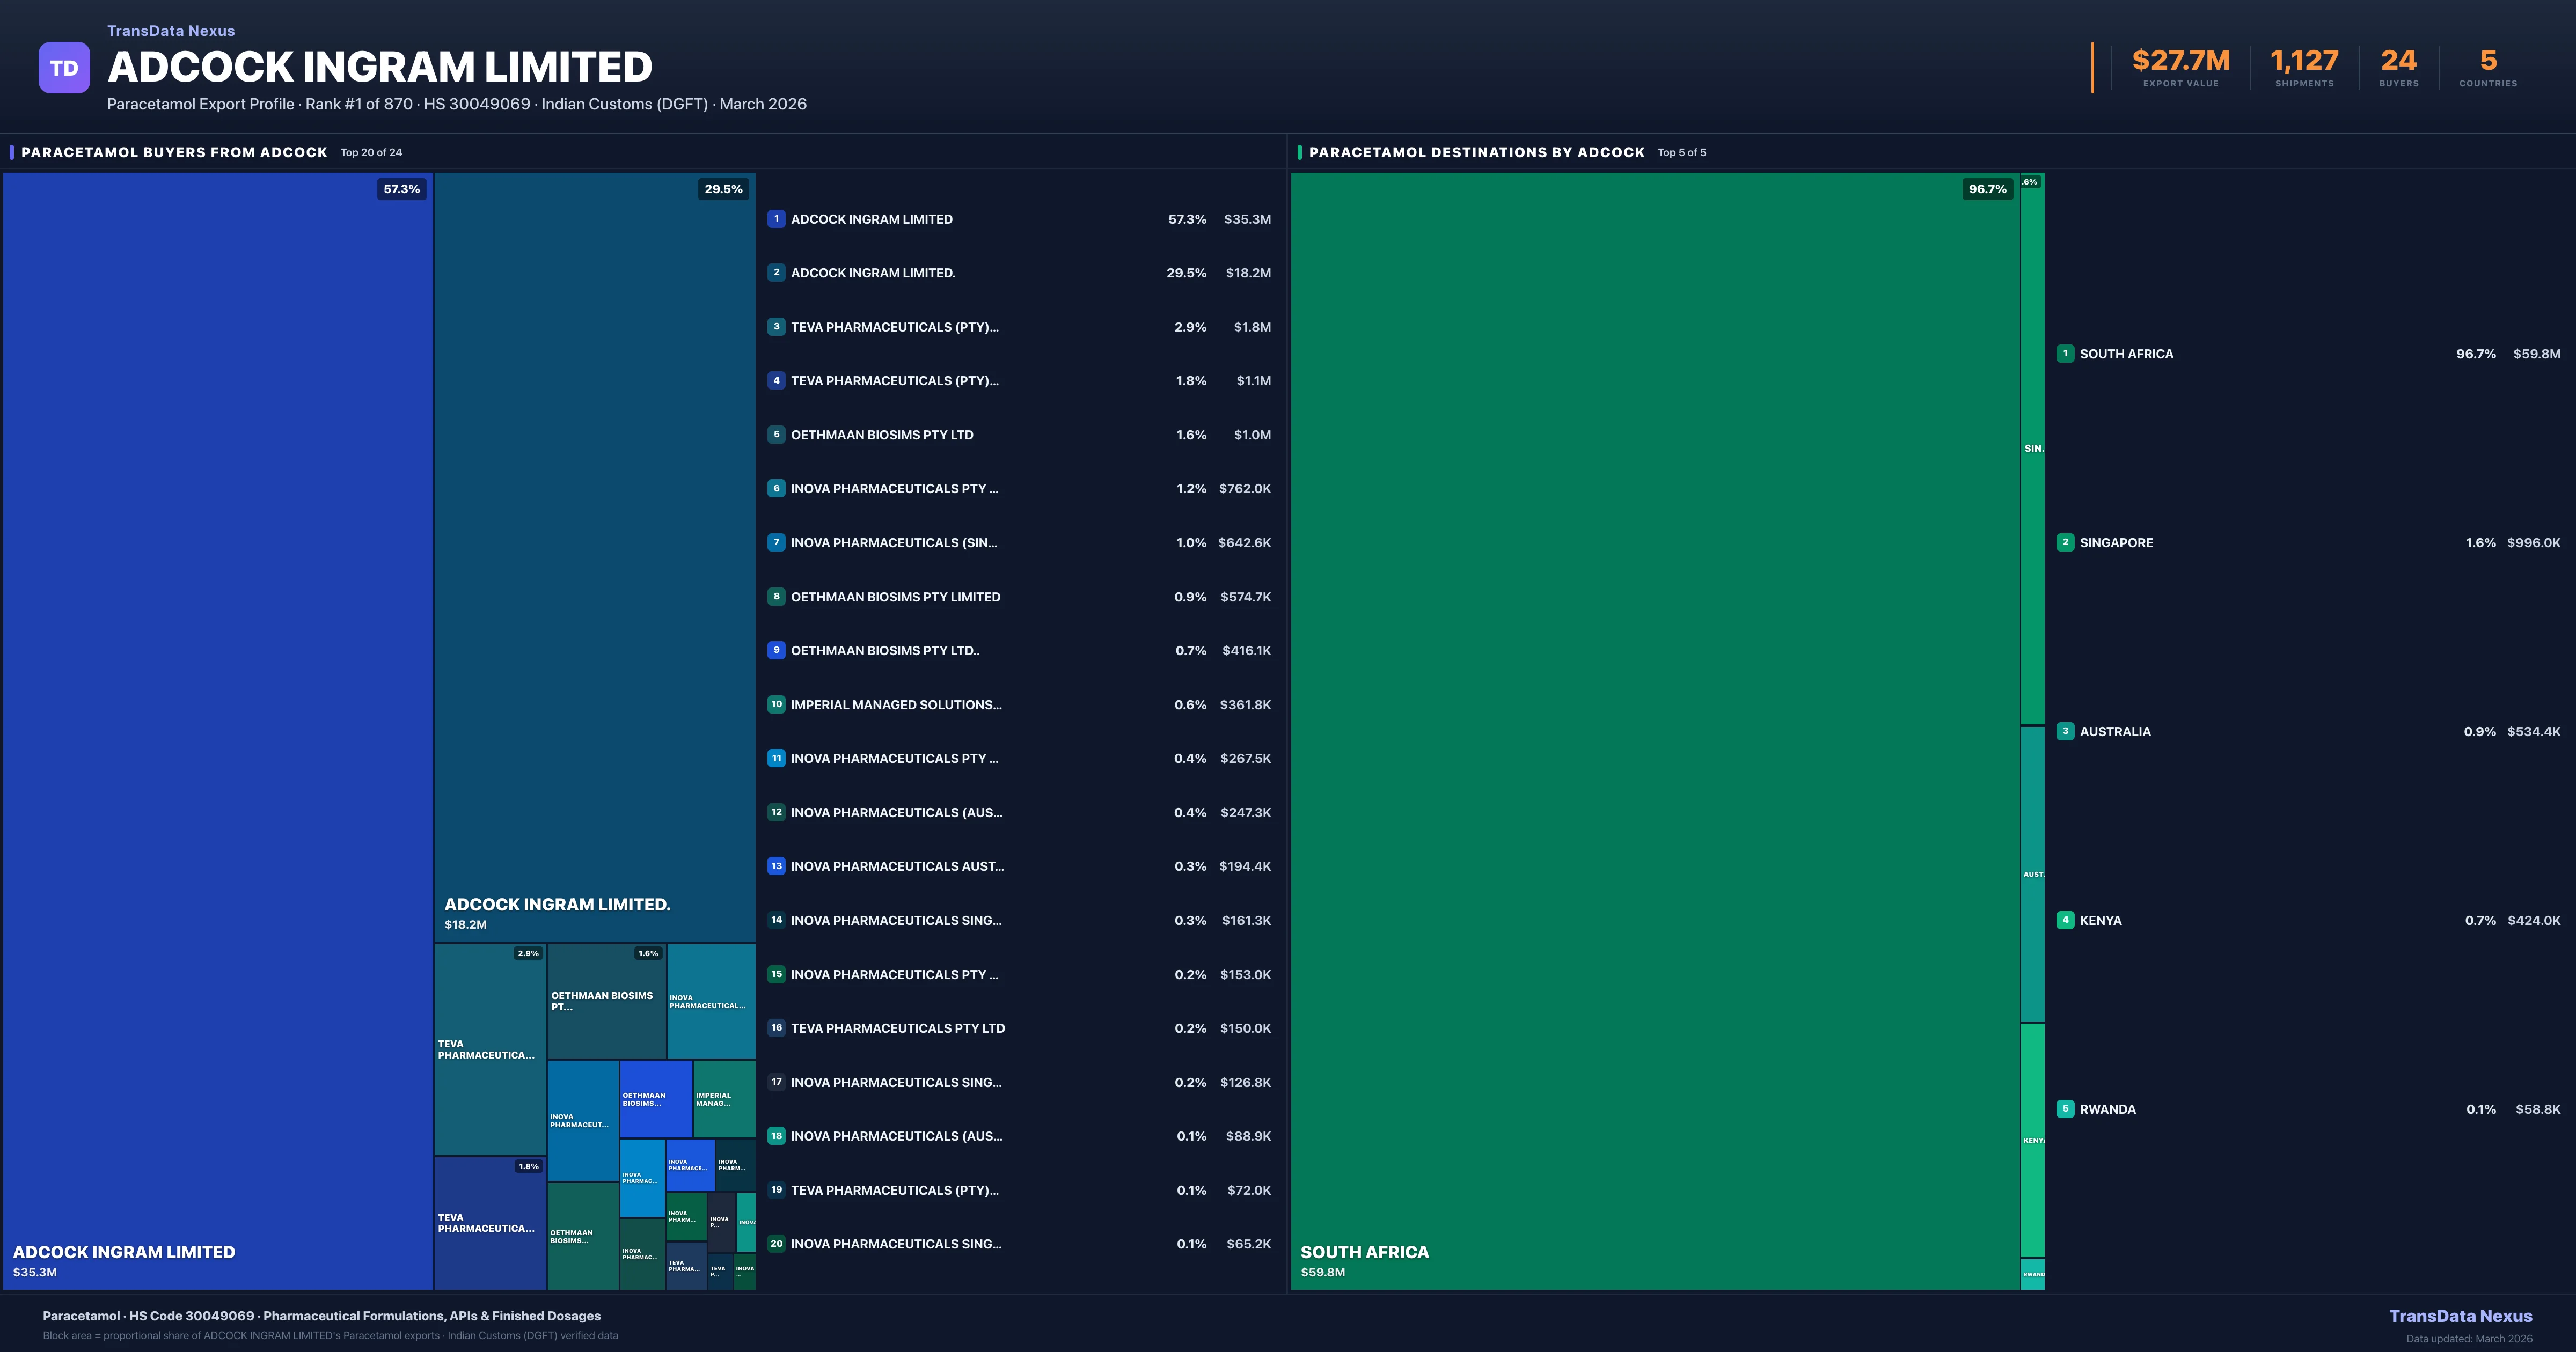
Task: Click the Paracetamol Buyers From Adcock heading
Action: pyautogui.click(x=174, y=152)
